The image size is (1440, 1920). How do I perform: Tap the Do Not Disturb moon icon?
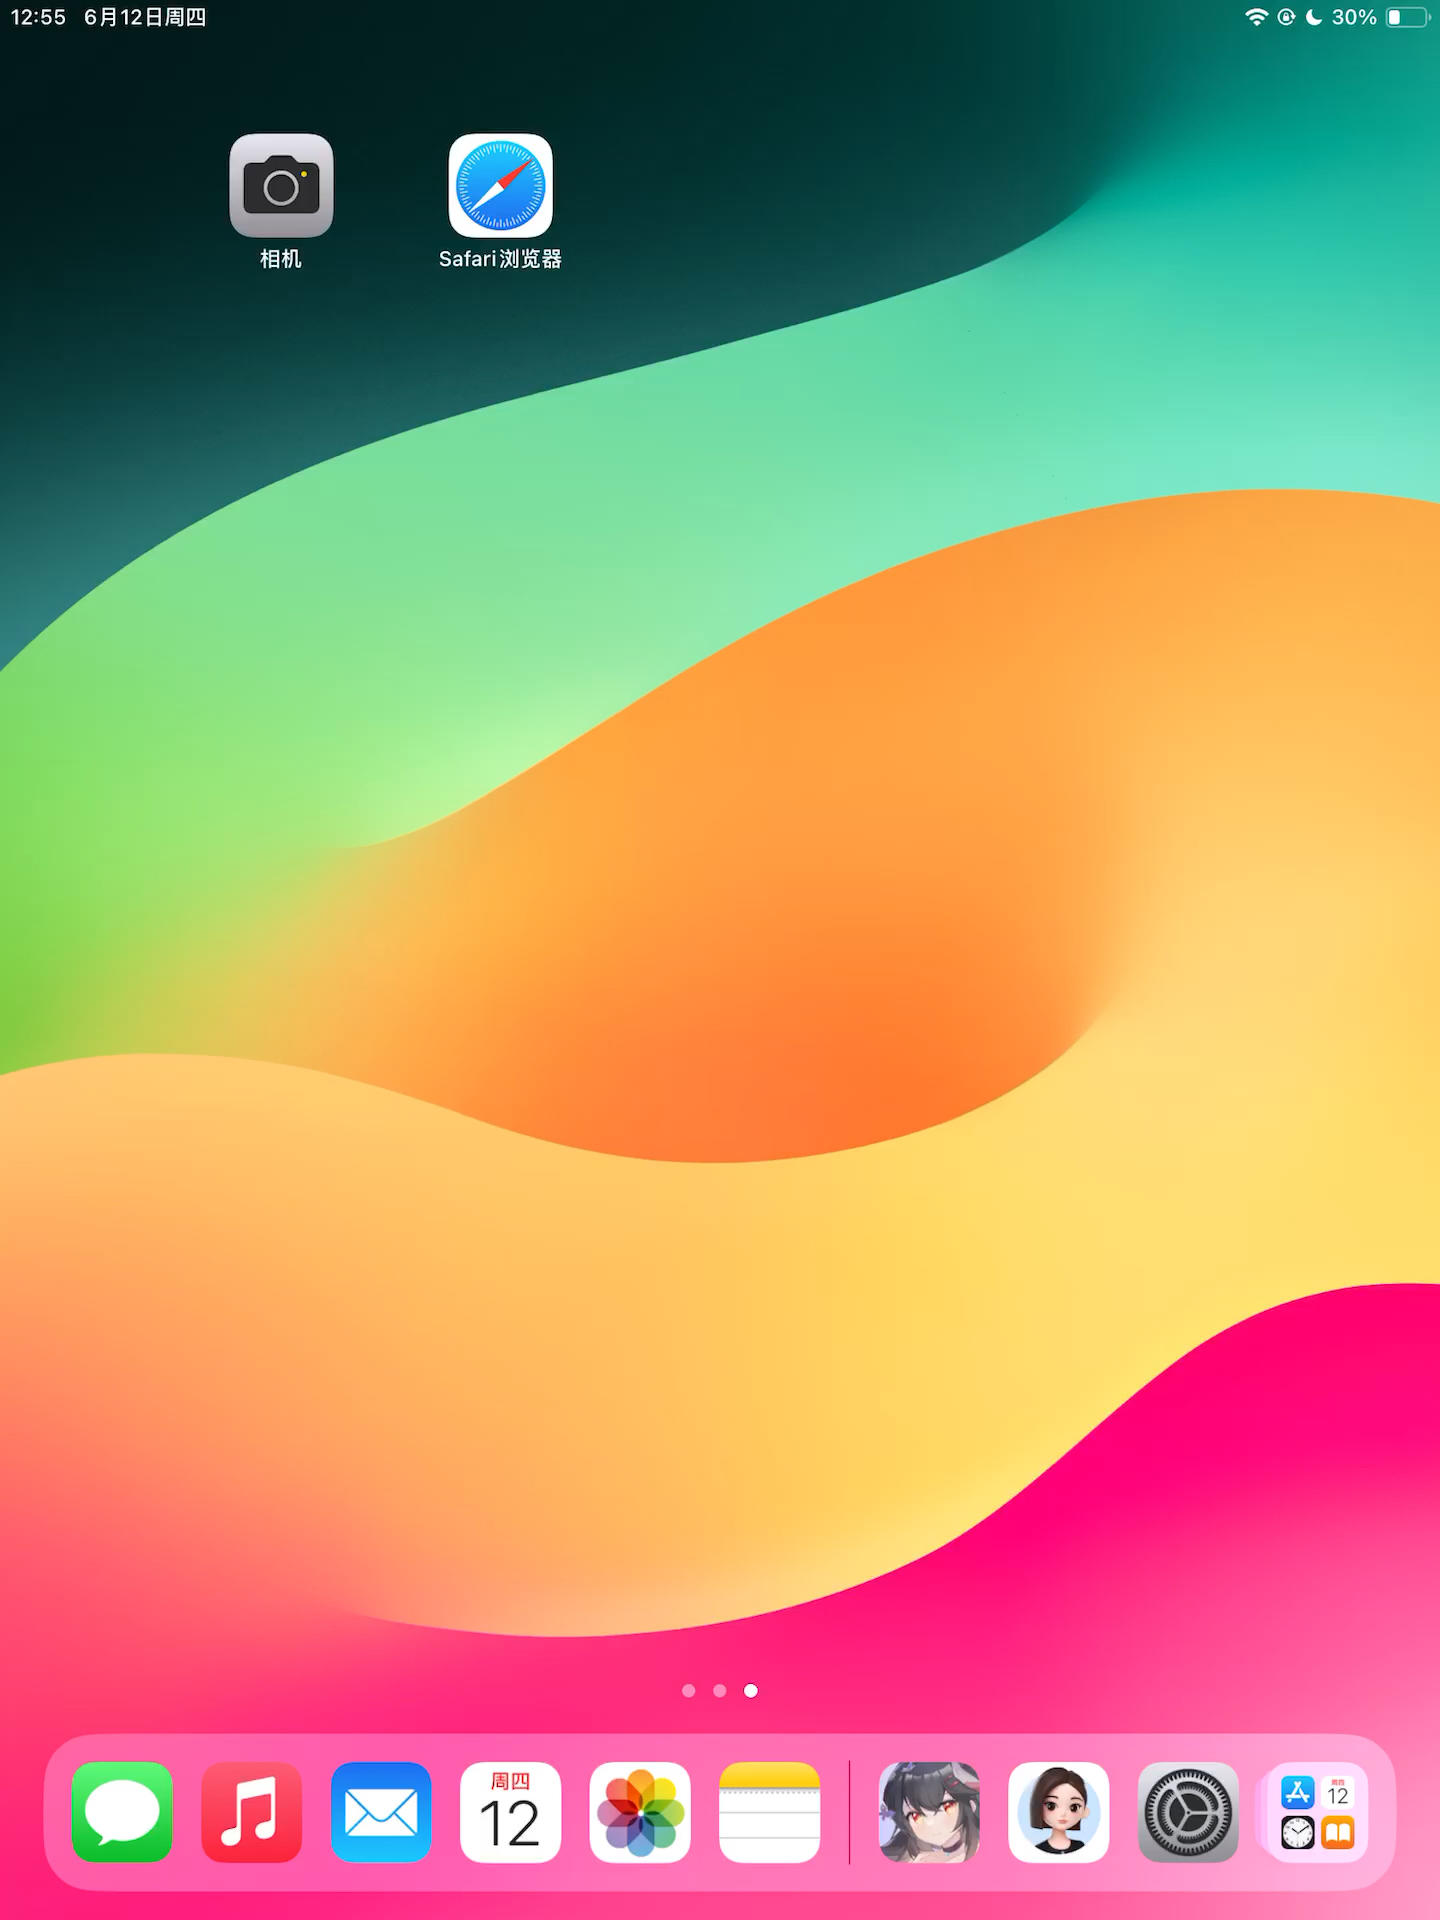point(1314,17)
